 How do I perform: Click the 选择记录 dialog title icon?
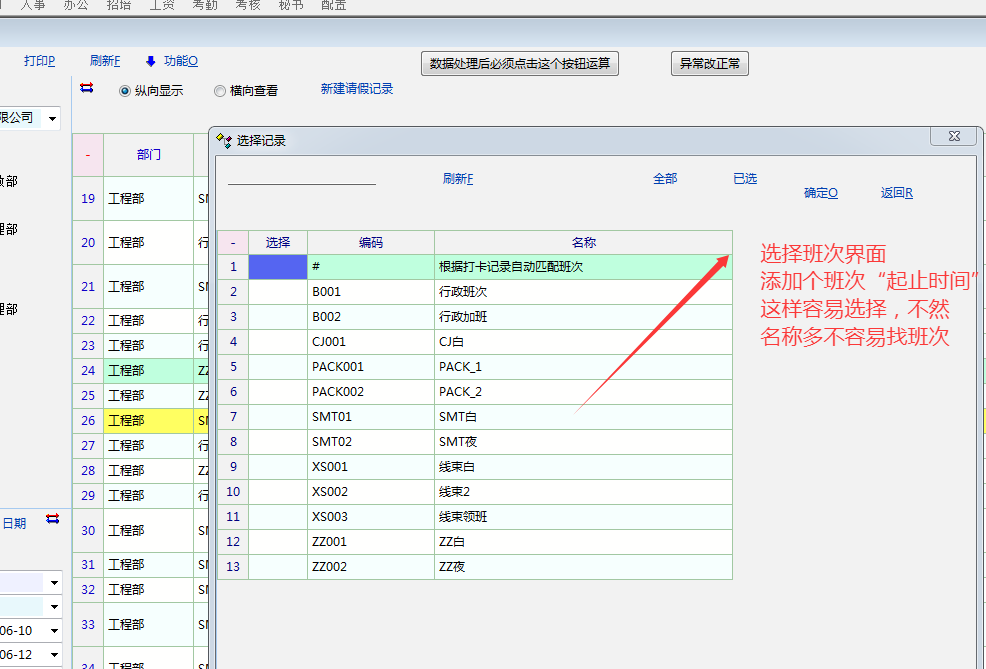[x=224, y=140]
